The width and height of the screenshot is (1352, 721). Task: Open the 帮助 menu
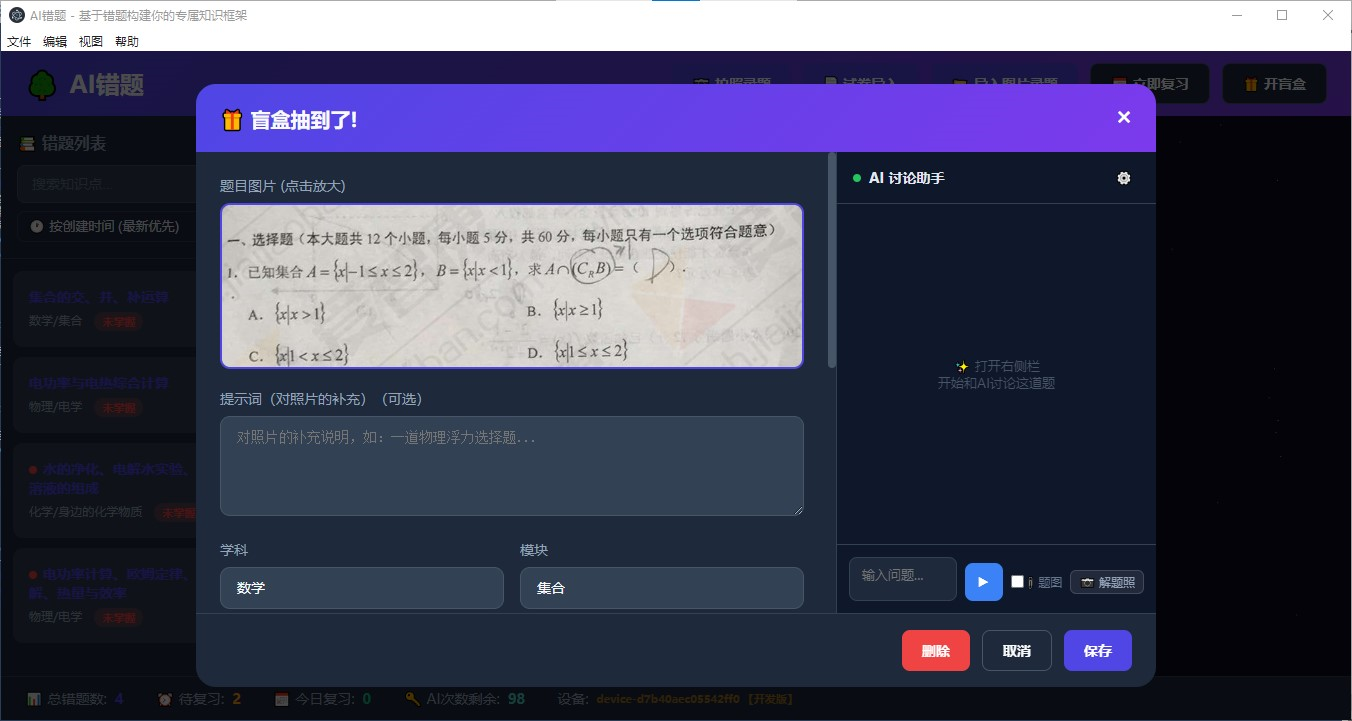[127, 42]
